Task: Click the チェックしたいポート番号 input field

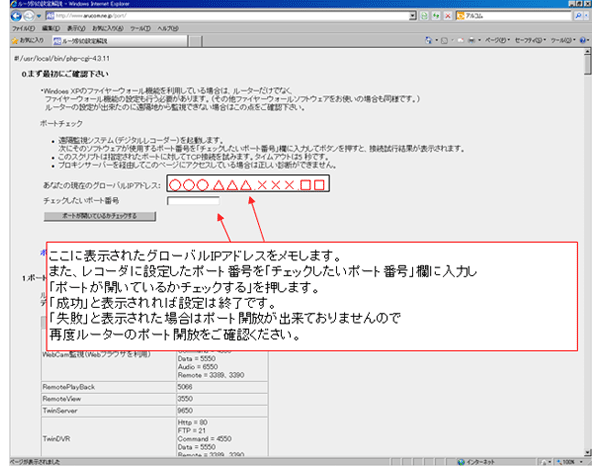Action: click(x=193, y=200)
